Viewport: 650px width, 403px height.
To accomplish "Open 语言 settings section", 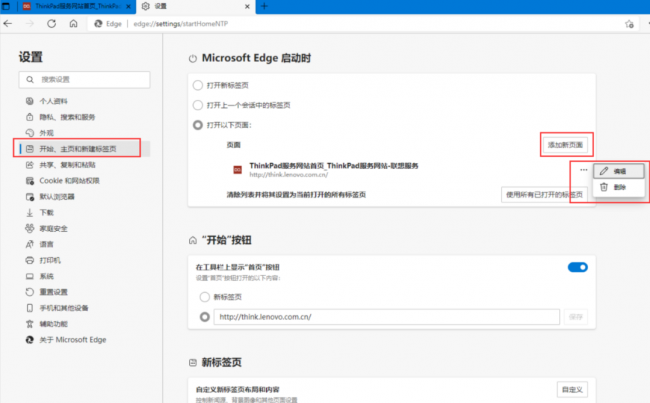I will (x=39, y=244).
